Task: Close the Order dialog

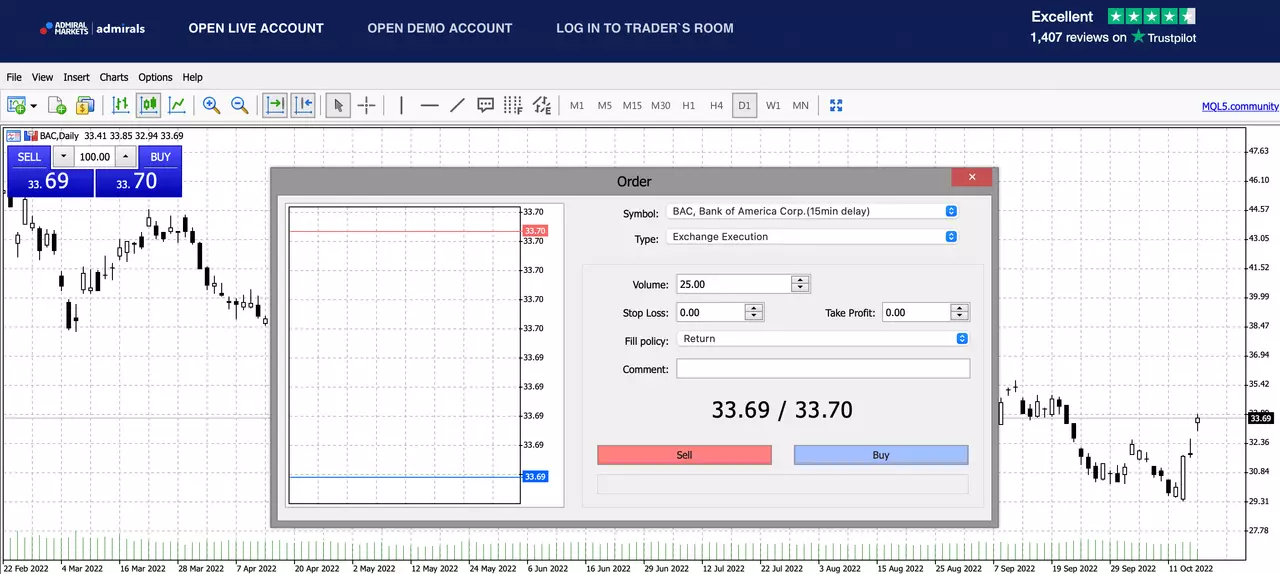Action: [x=971, y=177]
